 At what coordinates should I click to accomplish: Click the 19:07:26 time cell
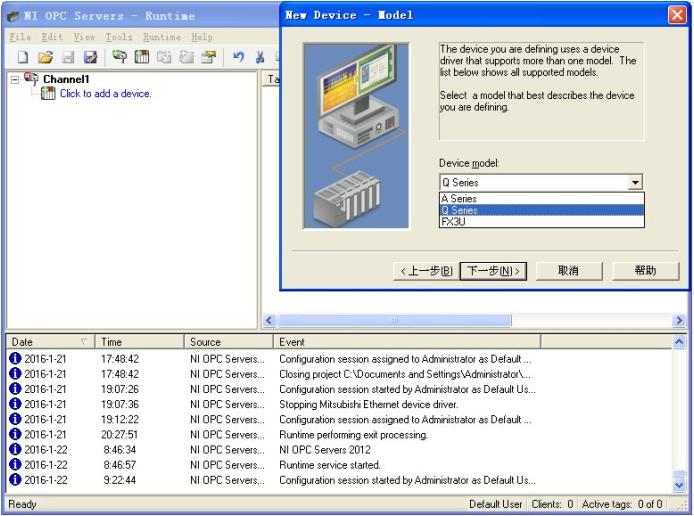[x=120, y=389]
